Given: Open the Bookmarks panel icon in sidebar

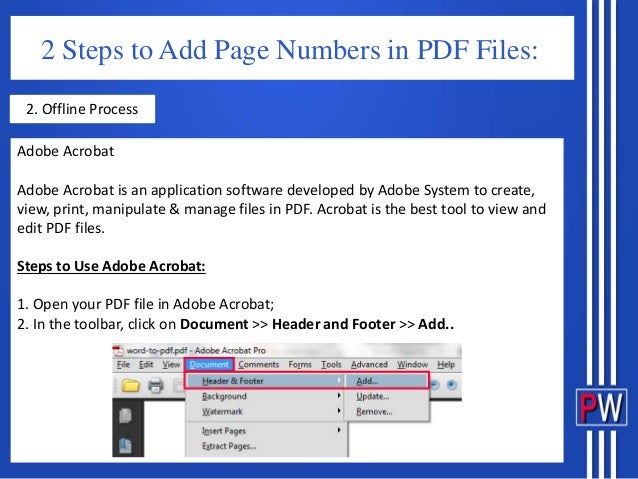Looking at the screenshot, I should (125, 446).
